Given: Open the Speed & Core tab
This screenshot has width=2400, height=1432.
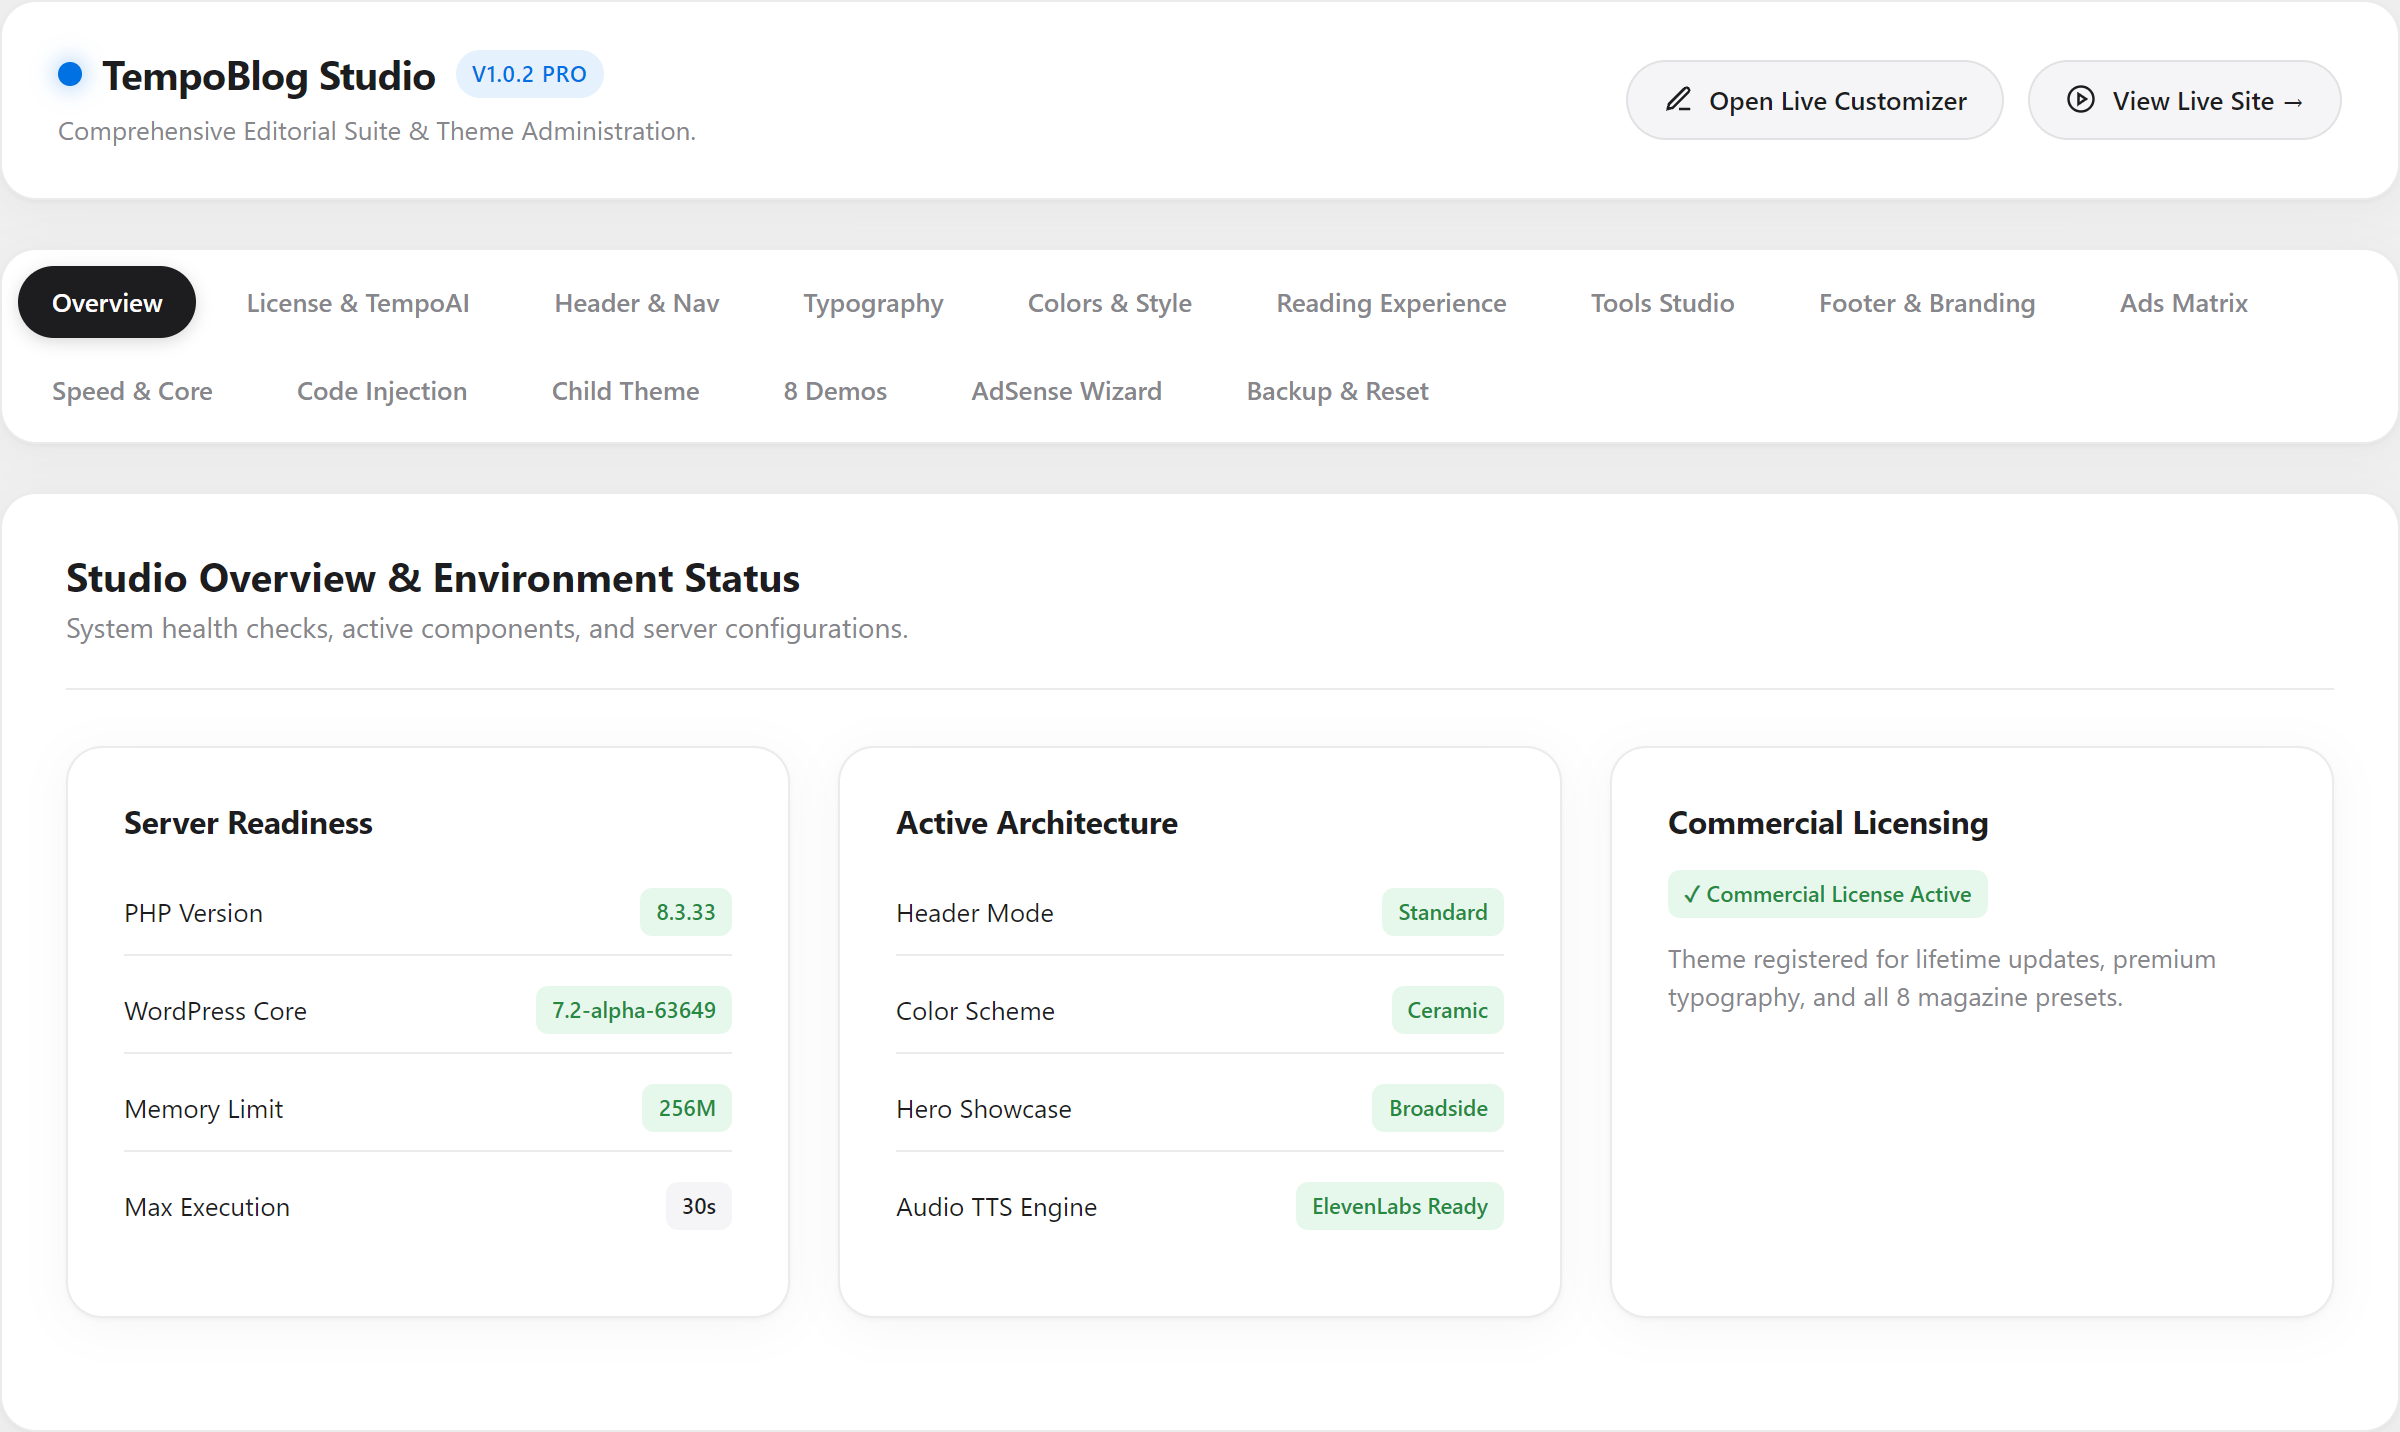Looking at the screenshot, I should pos(132,390).
